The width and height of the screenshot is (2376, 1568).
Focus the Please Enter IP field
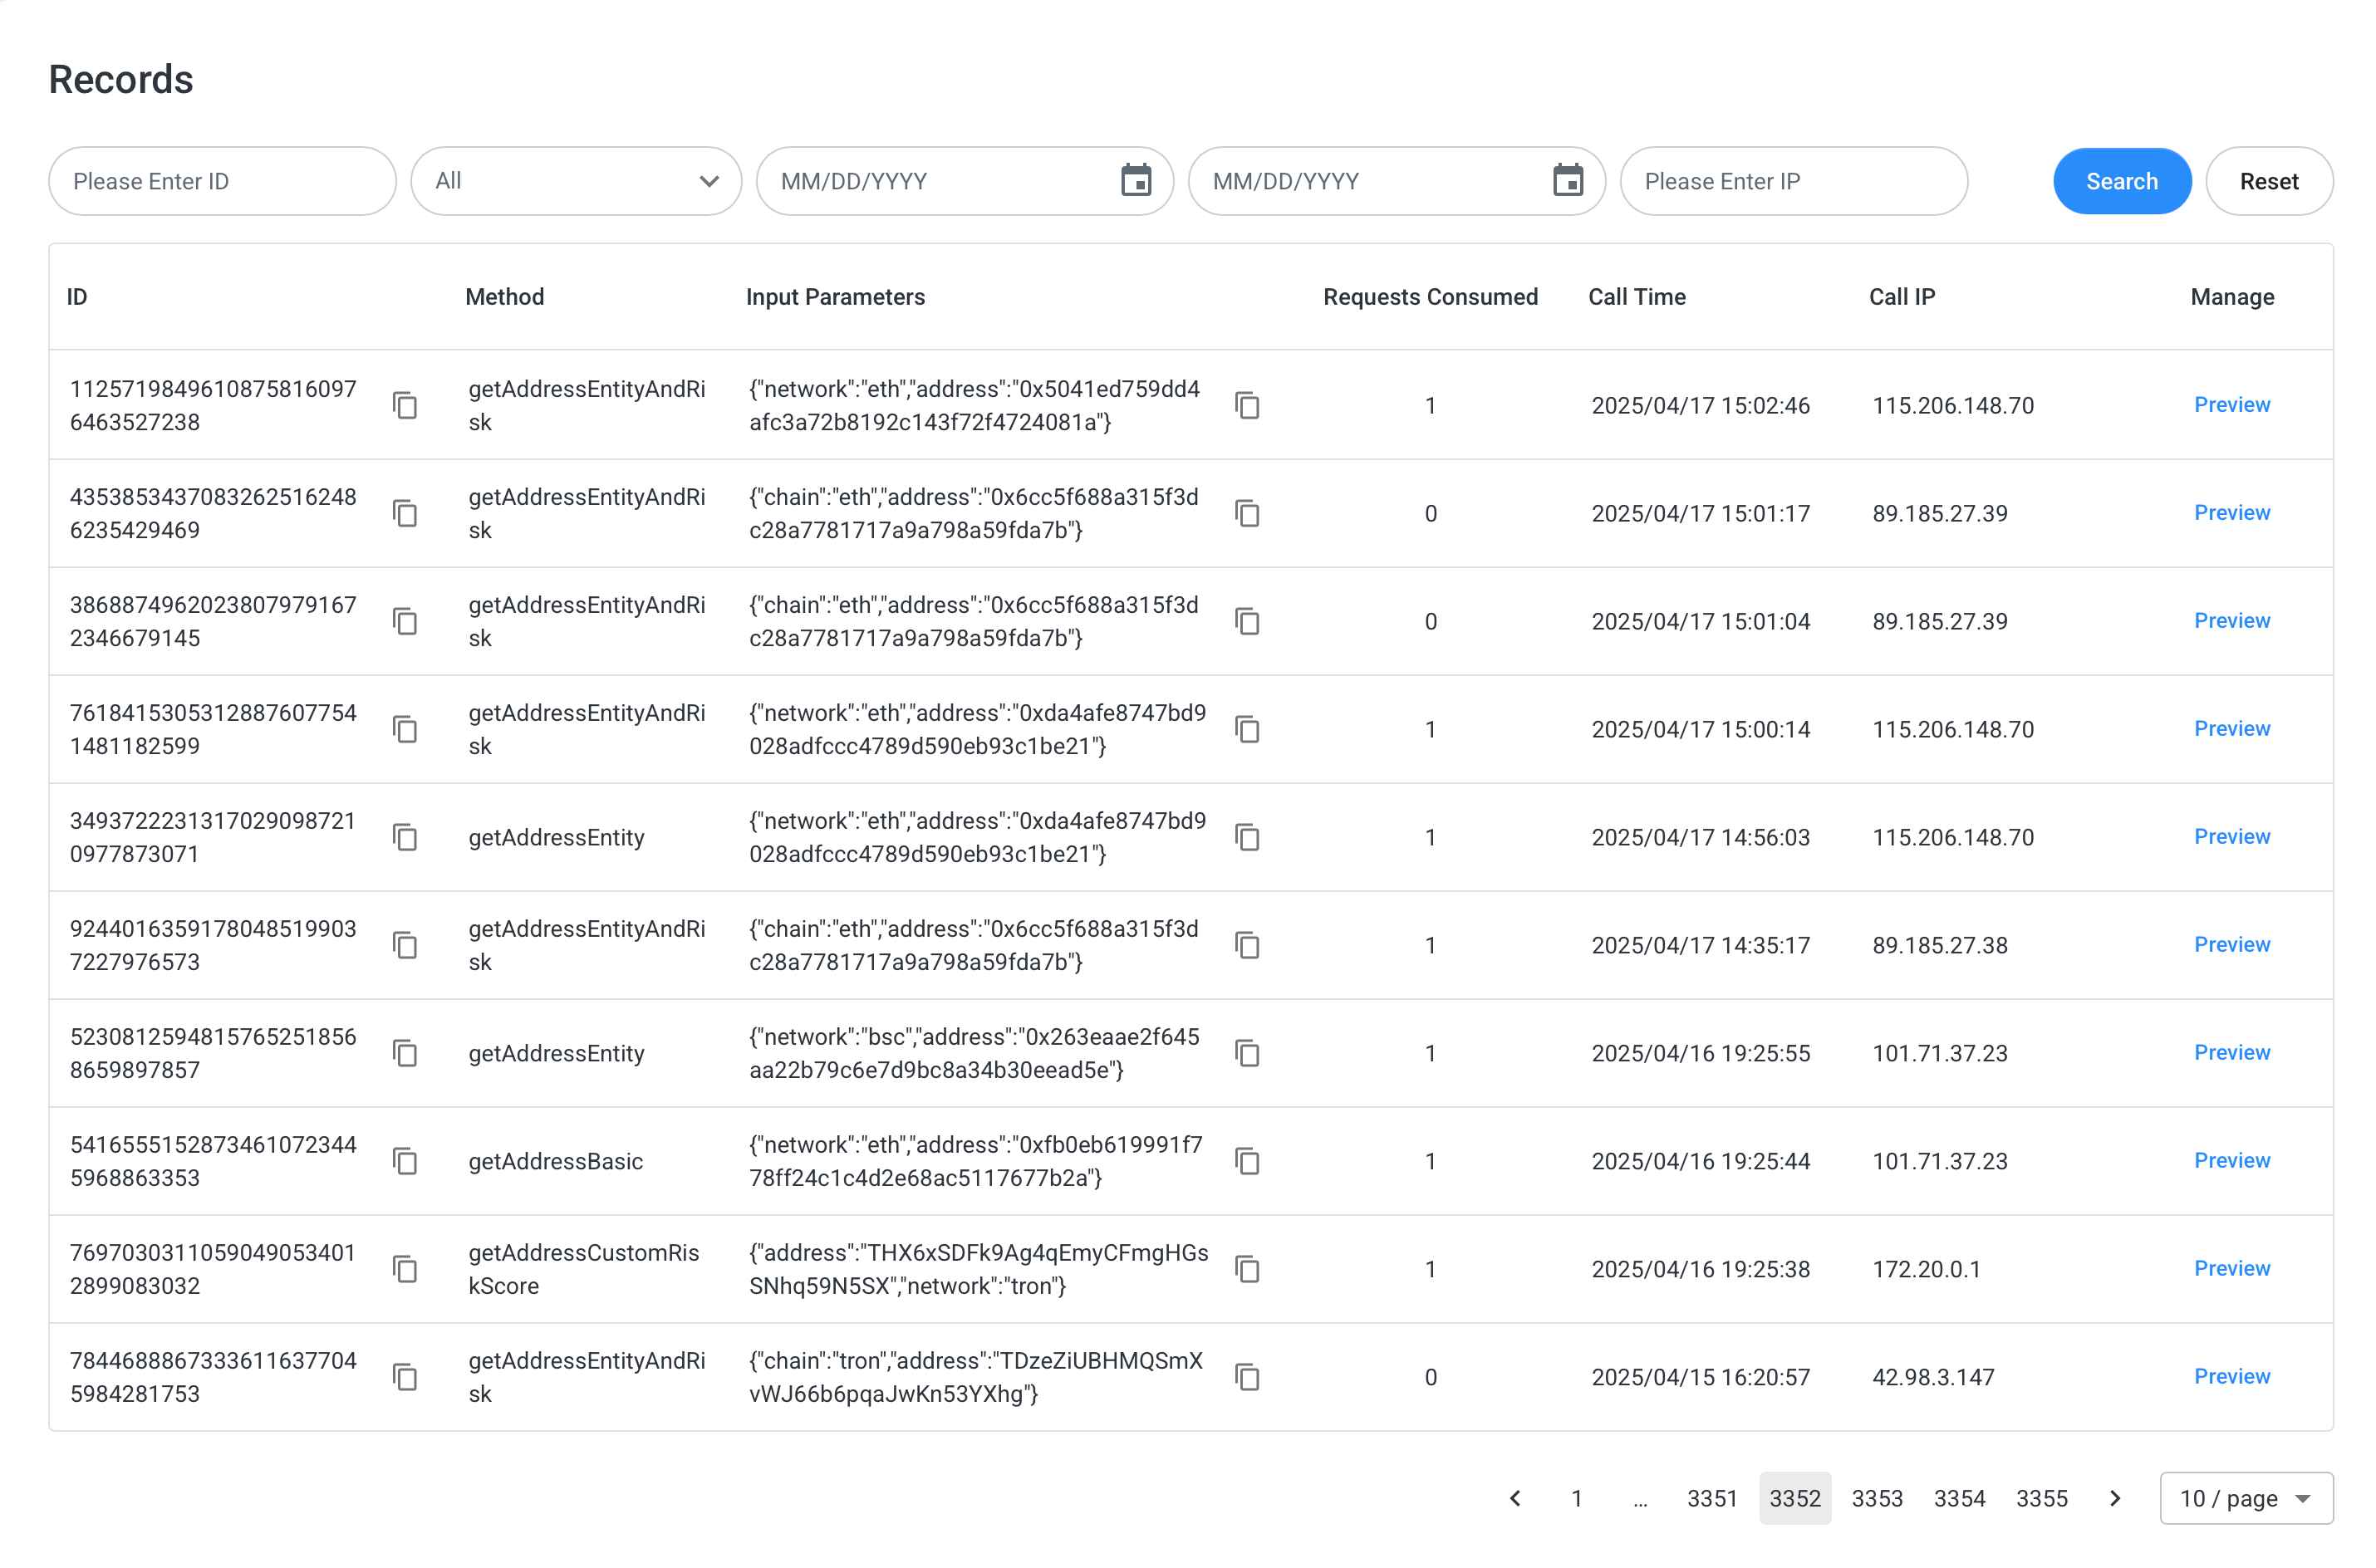coord(1793,181)
